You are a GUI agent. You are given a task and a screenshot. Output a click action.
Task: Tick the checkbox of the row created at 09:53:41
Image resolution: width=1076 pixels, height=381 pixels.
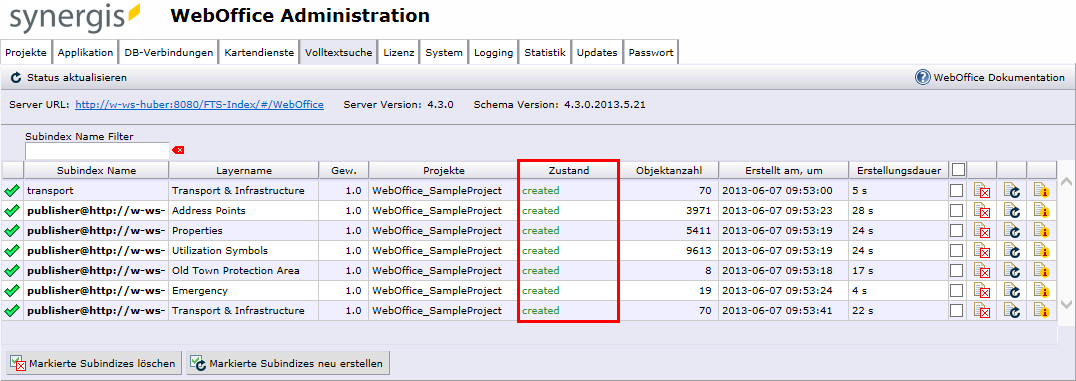tap(957, 311)
